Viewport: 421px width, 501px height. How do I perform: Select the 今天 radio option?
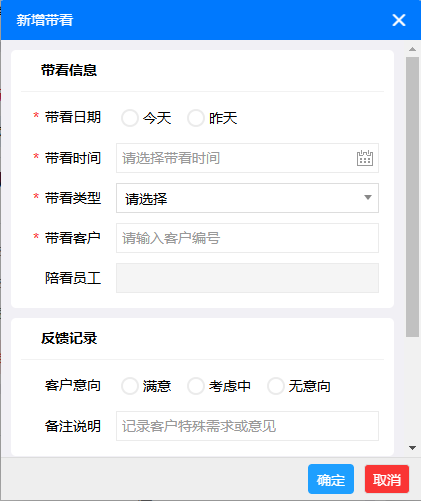coord(130,118)
